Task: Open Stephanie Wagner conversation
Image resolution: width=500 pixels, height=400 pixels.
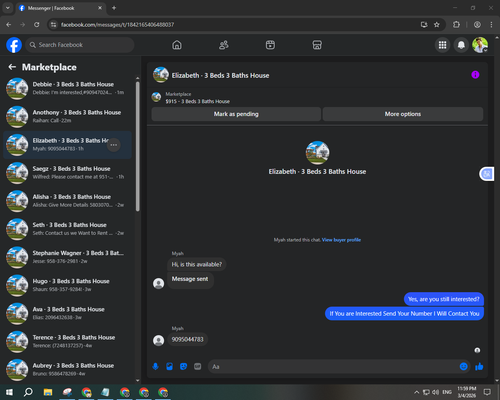Action: (68, 257)
